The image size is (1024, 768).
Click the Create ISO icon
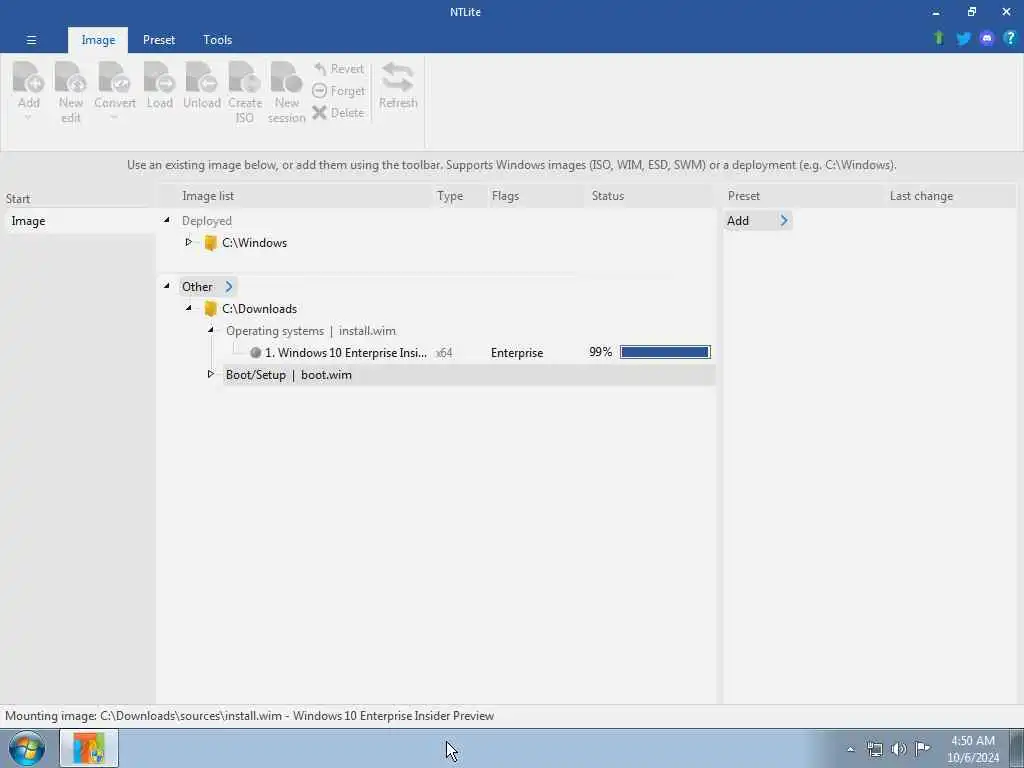pyautogui.click(x=245, y=78)
